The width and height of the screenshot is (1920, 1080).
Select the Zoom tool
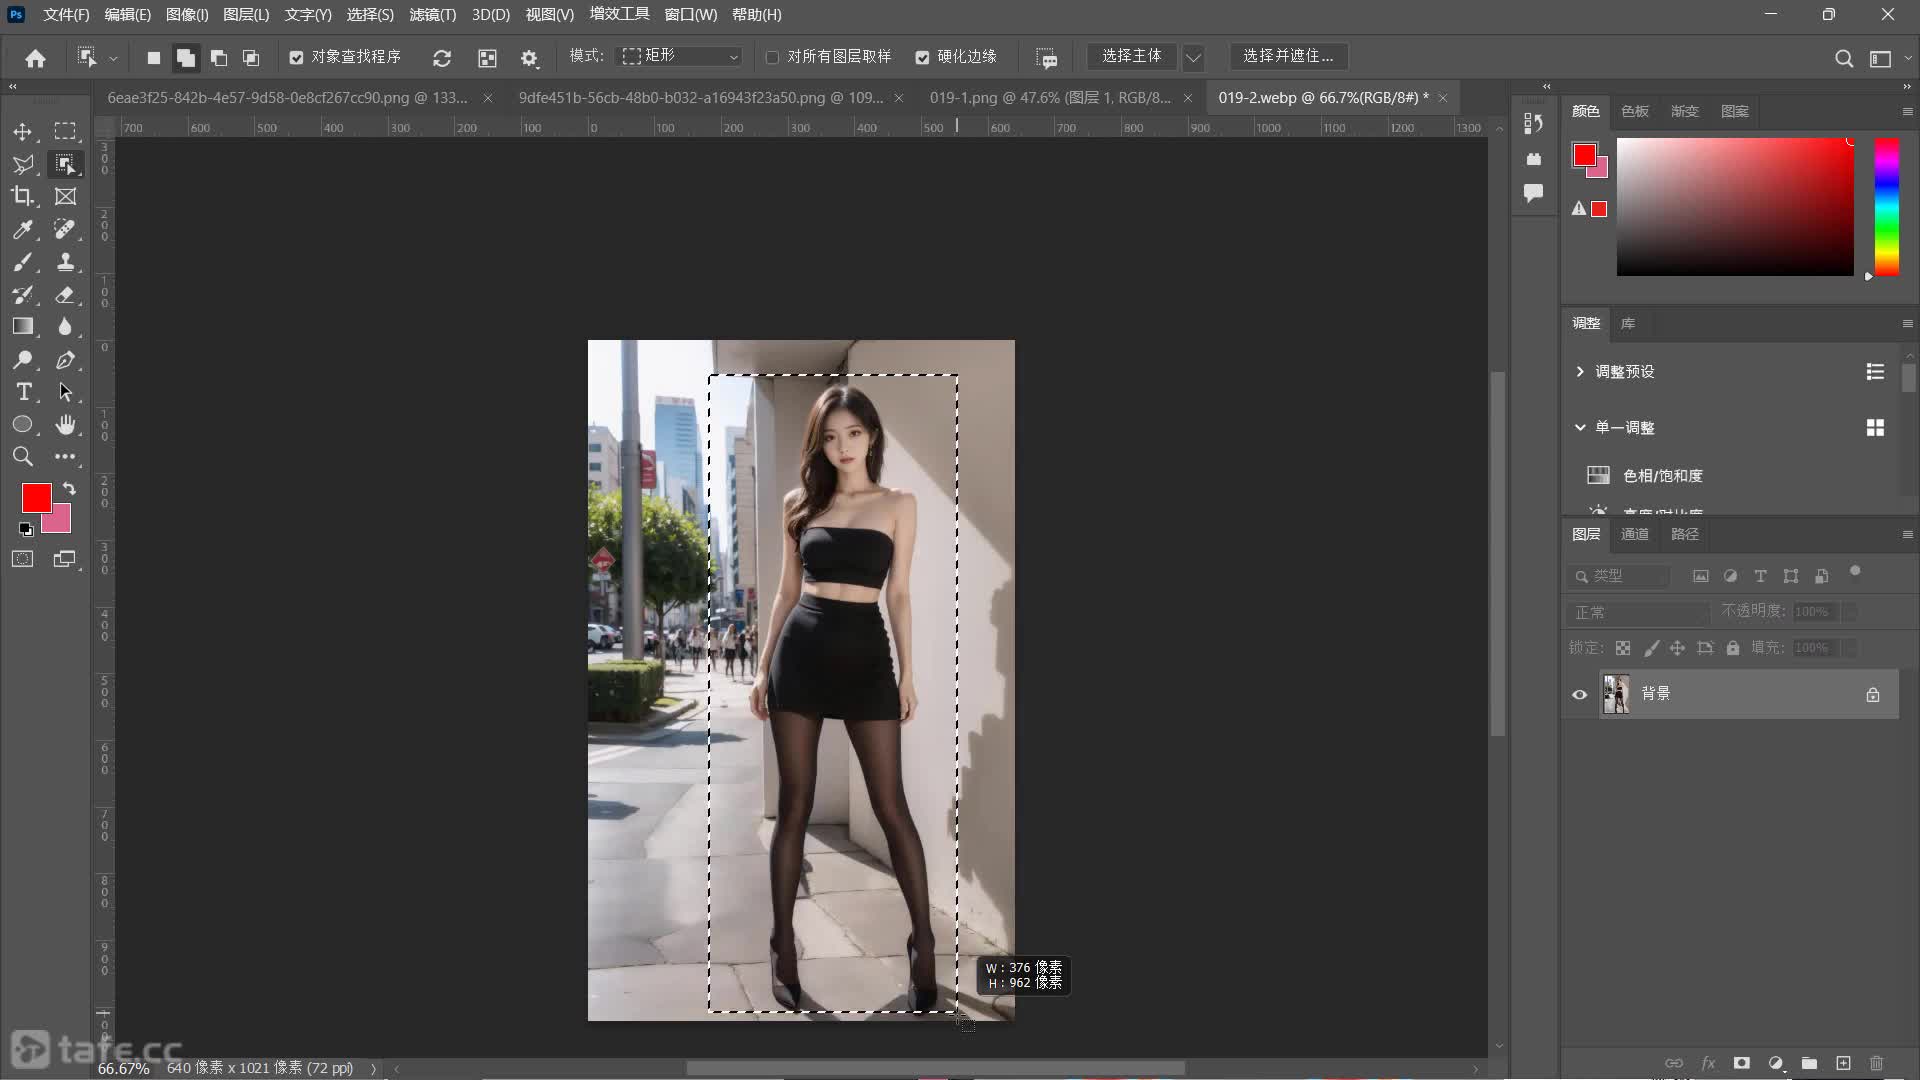click(23, 457)
